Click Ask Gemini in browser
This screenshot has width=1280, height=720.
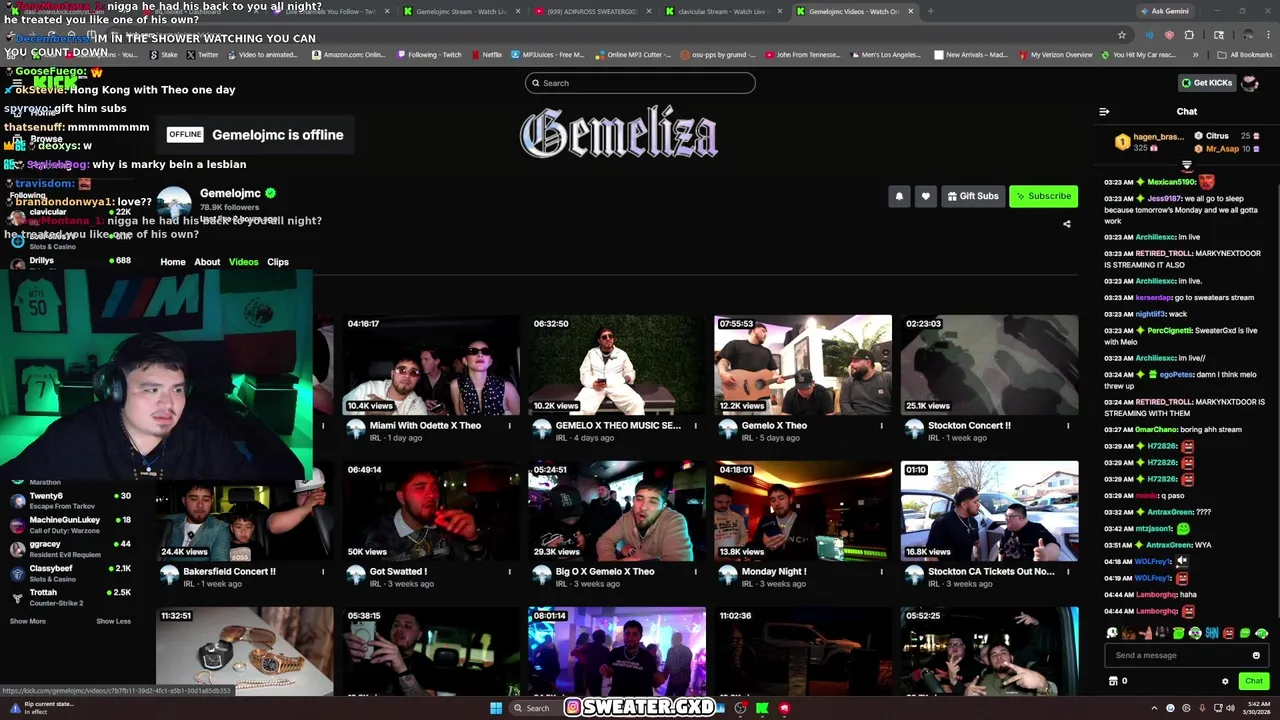click(x=1164, y=11)
